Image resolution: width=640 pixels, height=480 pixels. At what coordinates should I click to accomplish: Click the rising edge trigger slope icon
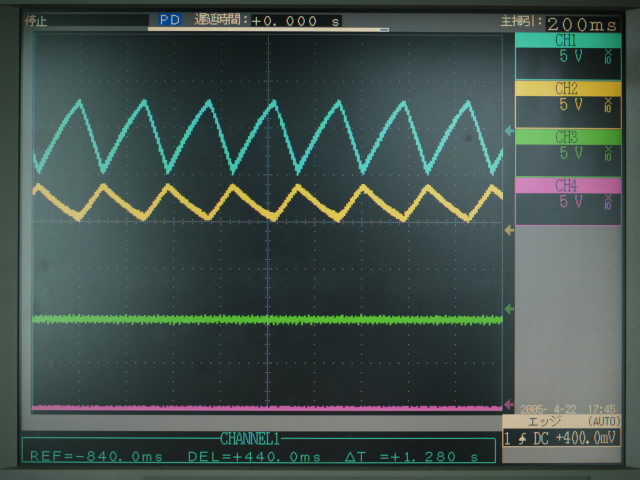point(522,439)
